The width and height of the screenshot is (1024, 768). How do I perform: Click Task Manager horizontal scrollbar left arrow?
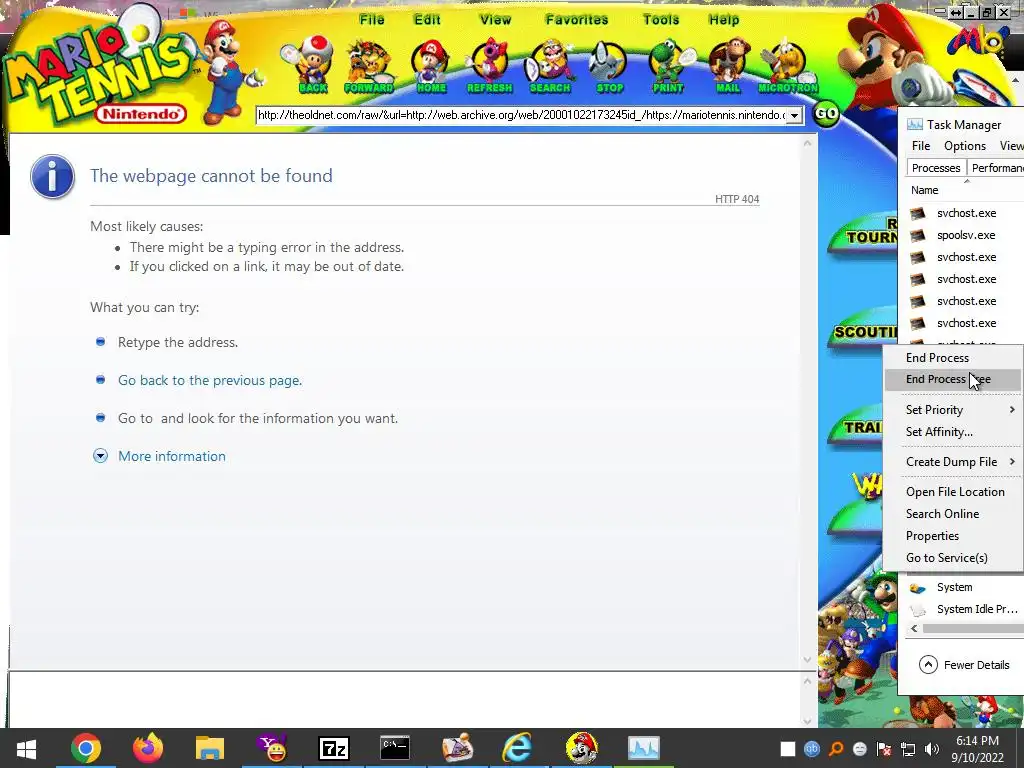(x=914, y=628)
